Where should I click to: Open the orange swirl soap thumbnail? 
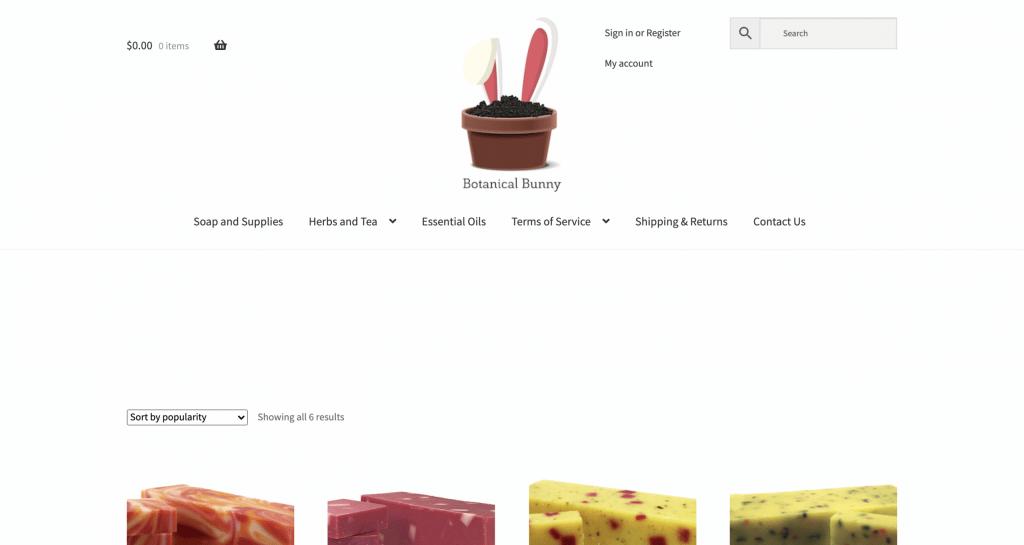[x=210, y=514]
